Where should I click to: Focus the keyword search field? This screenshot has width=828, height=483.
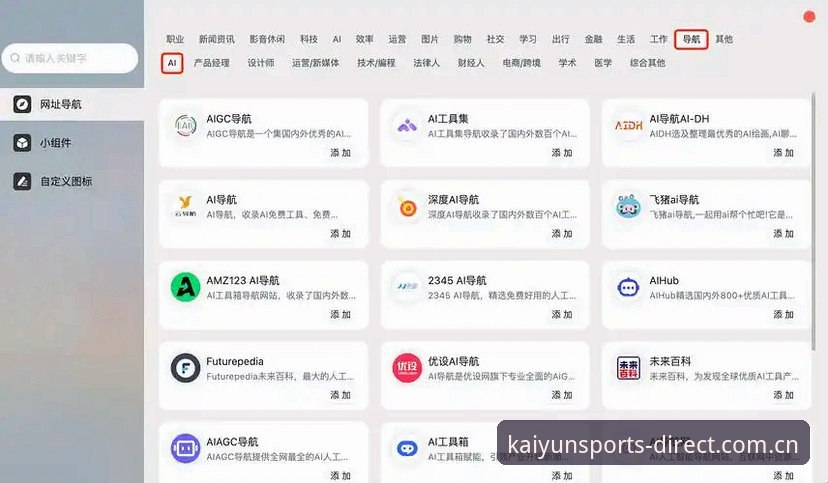[x=70, y=58]
